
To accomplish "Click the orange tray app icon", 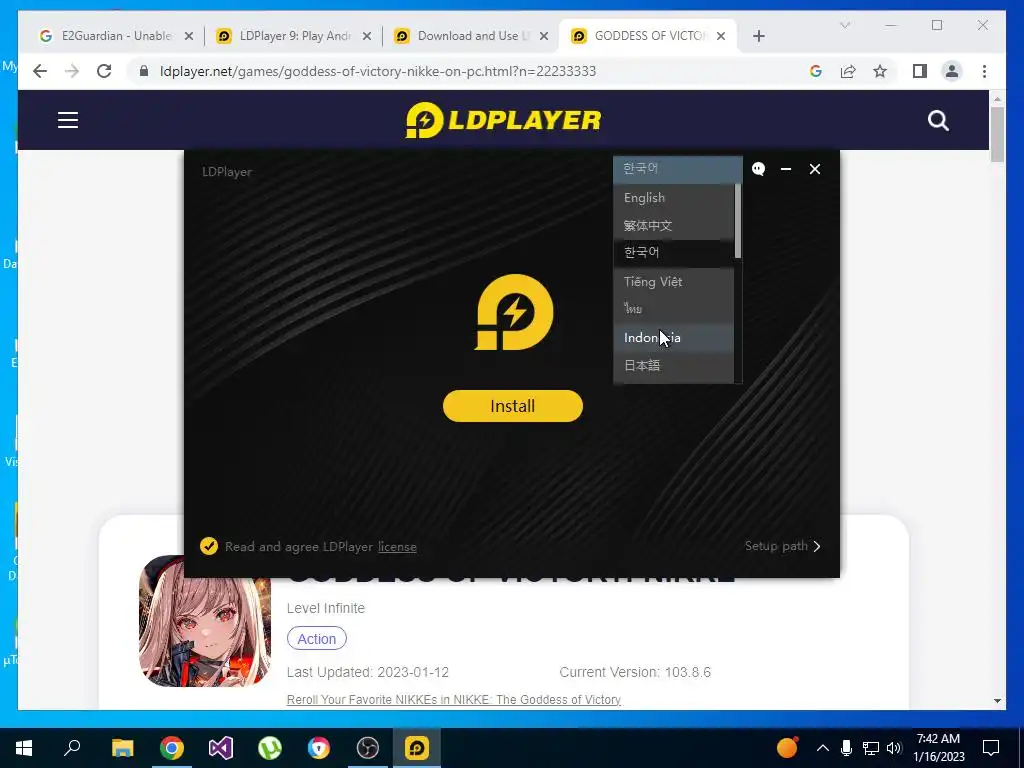I will (x=788, y=748).
